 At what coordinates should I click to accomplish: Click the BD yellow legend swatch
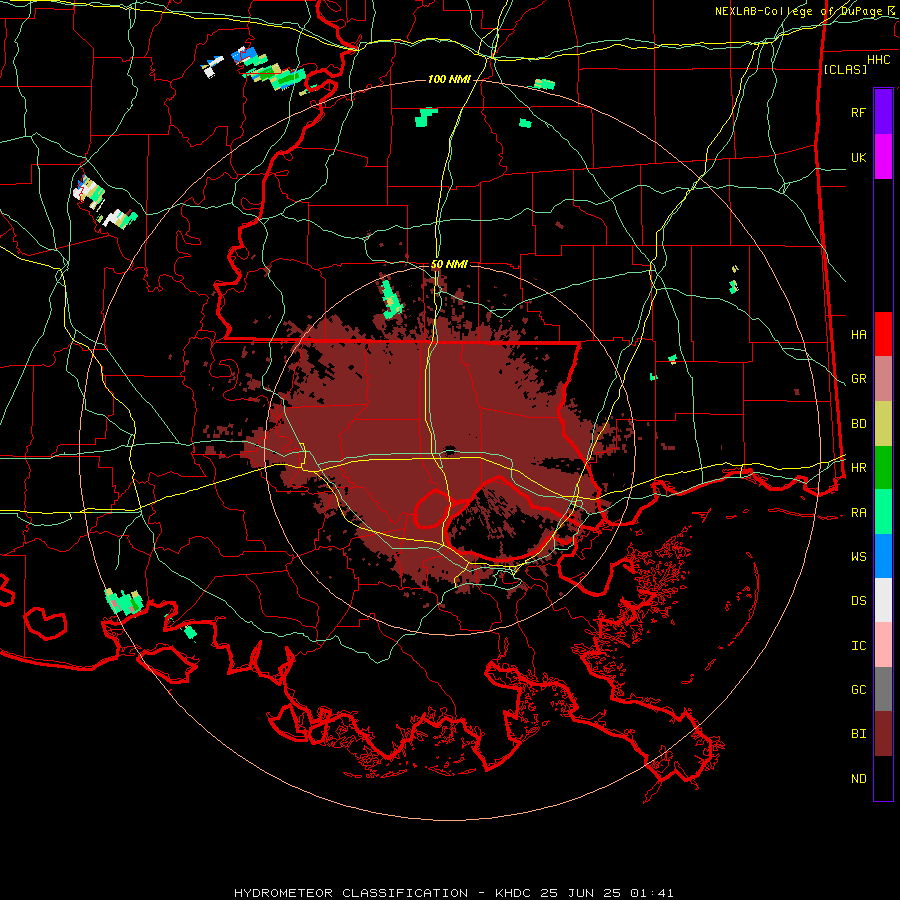coord(883,424)
